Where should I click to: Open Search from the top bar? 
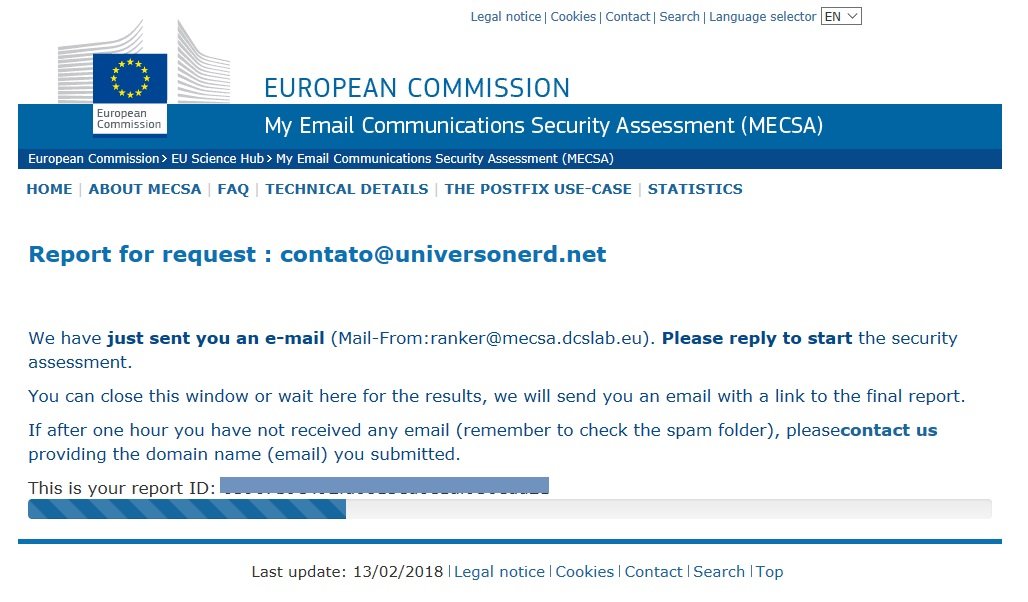coord(680,17)
